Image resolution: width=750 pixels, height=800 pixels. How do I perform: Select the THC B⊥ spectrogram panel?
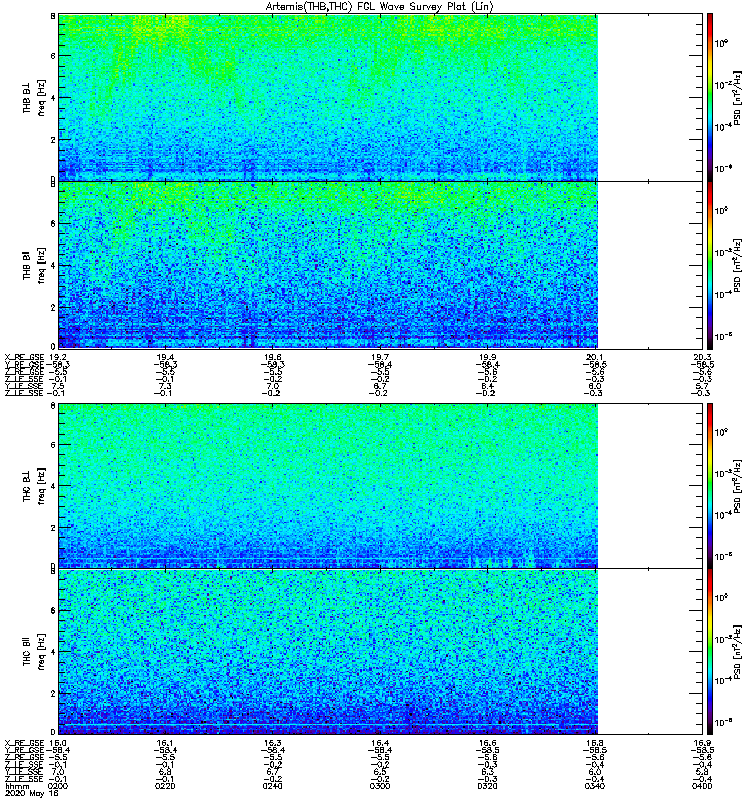point(381,486)
